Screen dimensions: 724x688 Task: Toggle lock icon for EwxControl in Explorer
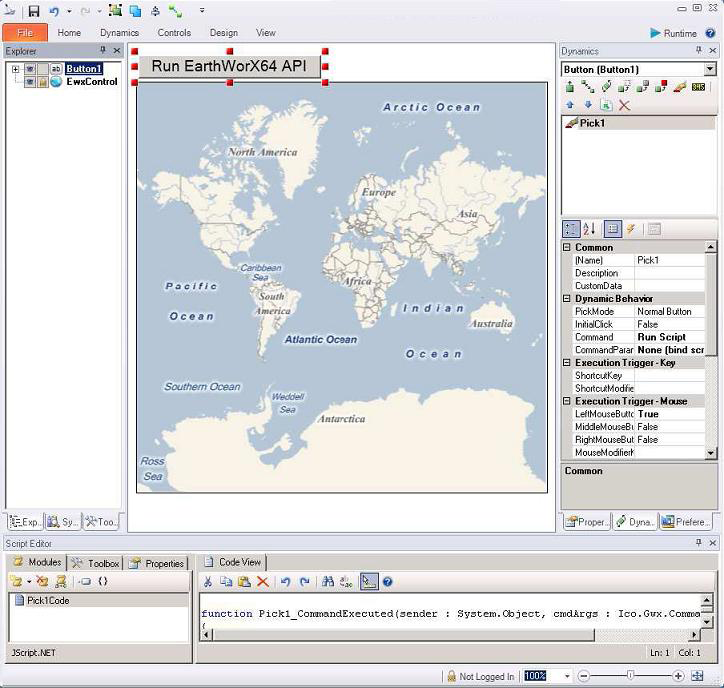tap(43, 82)
